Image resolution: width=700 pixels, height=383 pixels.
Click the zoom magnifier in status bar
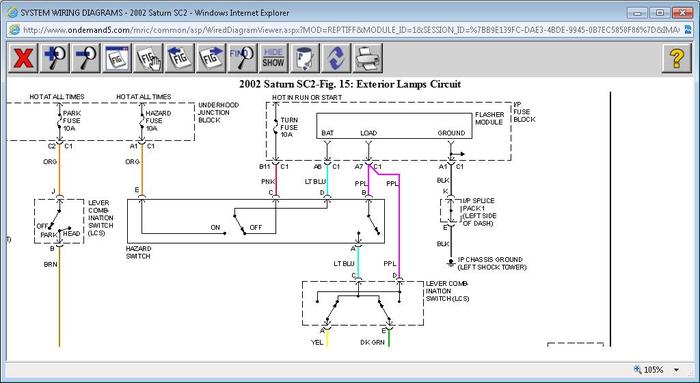click(638, 370)
